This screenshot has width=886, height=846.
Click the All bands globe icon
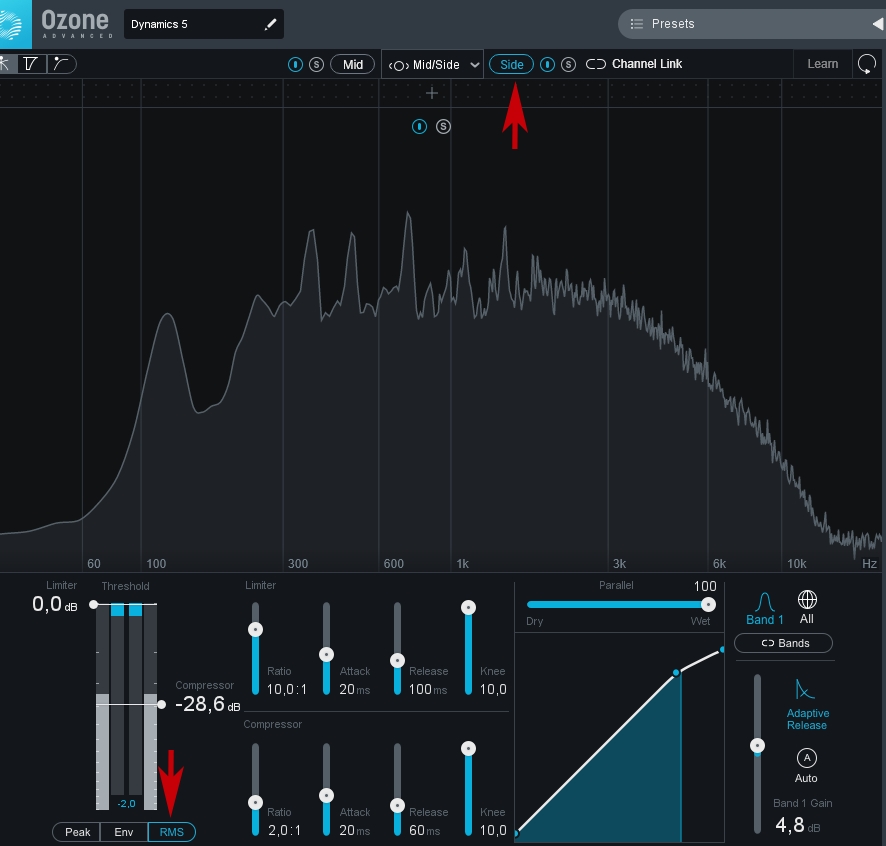point(807,600)
